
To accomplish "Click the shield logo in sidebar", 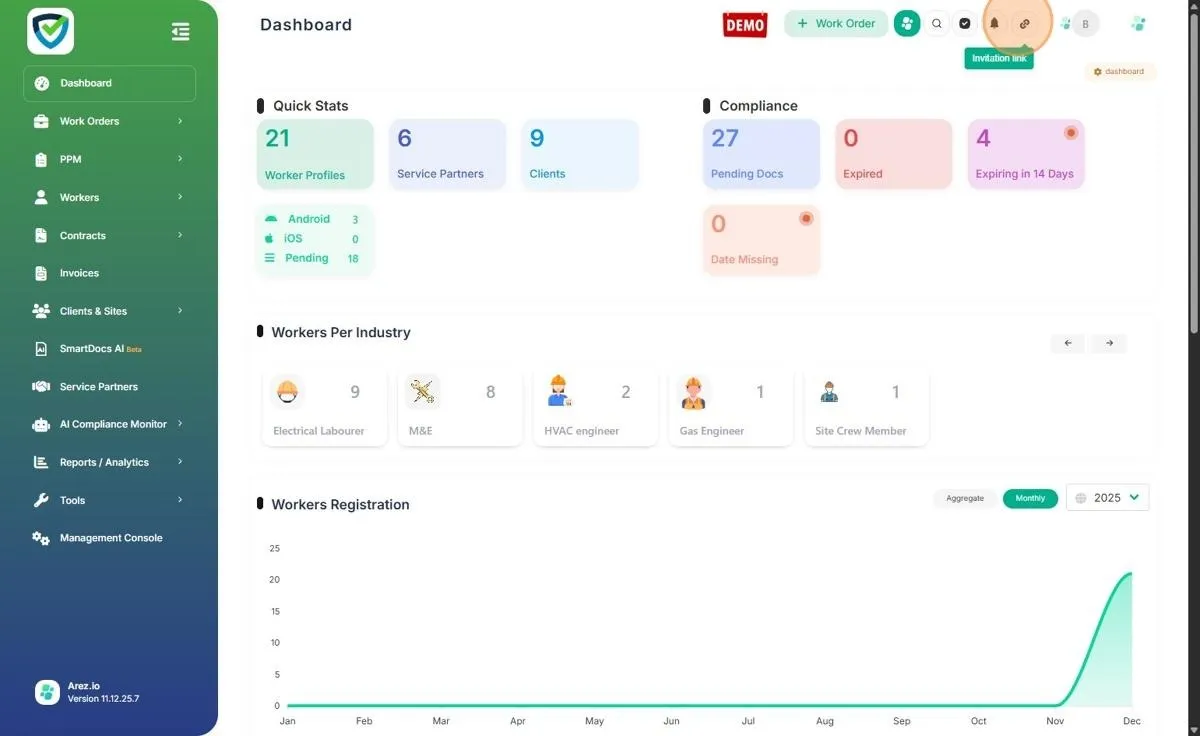I will [x=50, y=31].
